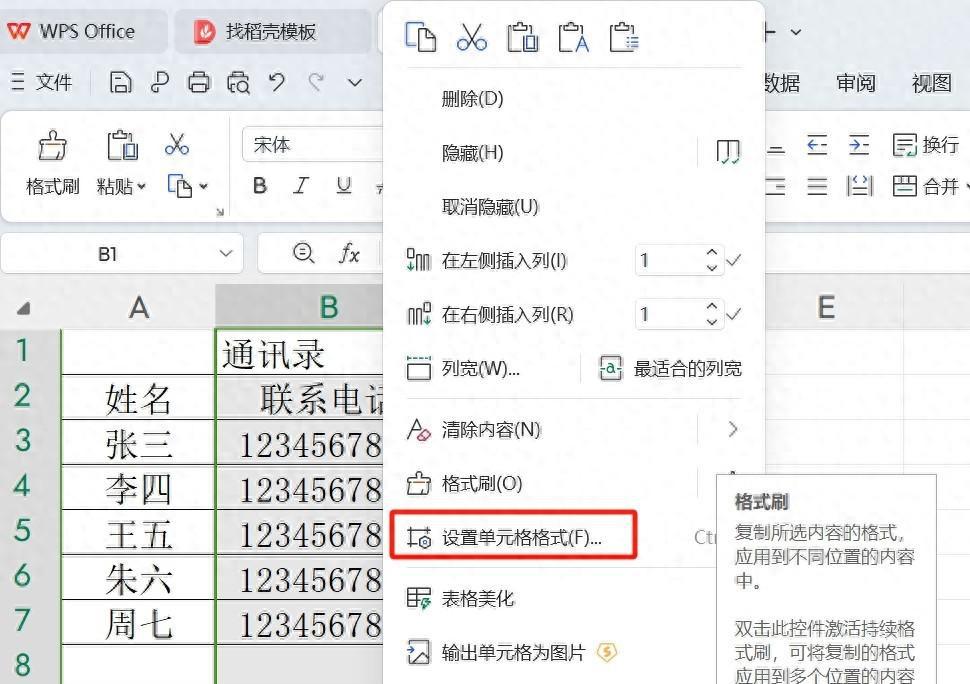Click decrease indent icon
This screenshot has height=684, width=970.
[x=817, y=145]
